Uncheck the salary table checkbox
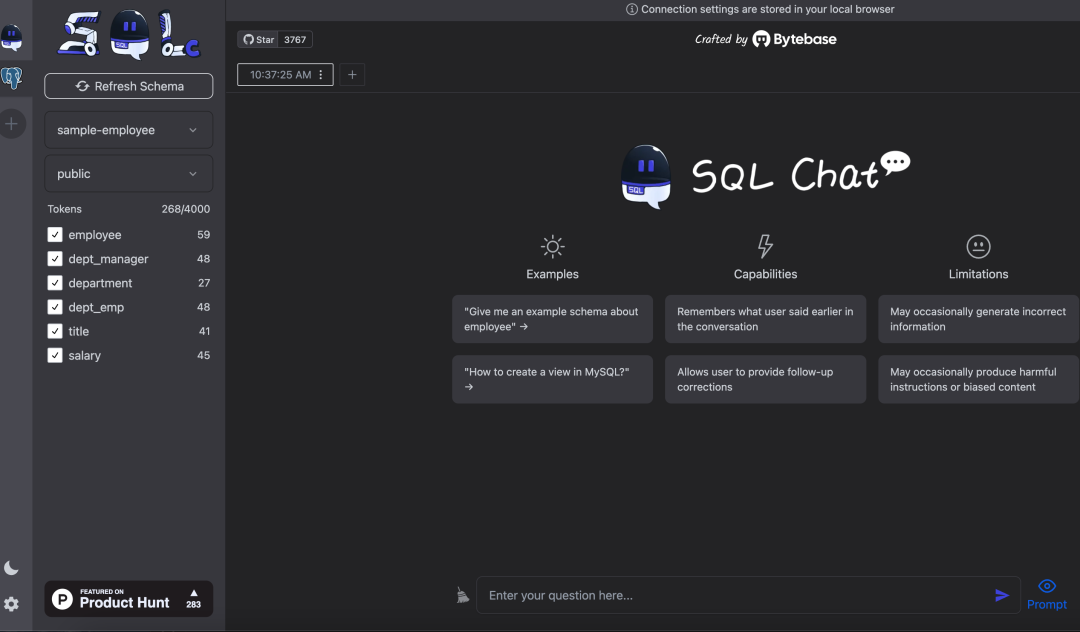The width and height of the screenshot is (1080, 632). click(x=55, y=355)
